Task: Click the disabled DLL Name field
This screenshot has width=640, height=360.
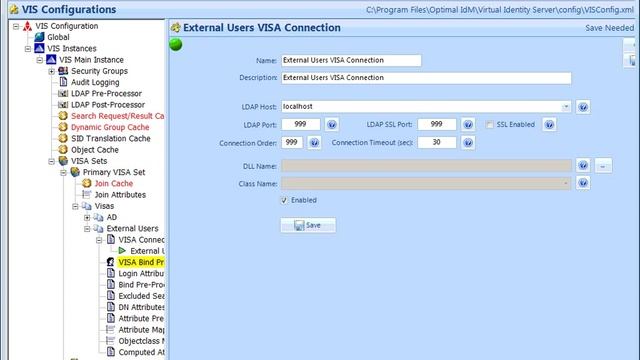Action: pyautogui.click(x=426, y=166)
